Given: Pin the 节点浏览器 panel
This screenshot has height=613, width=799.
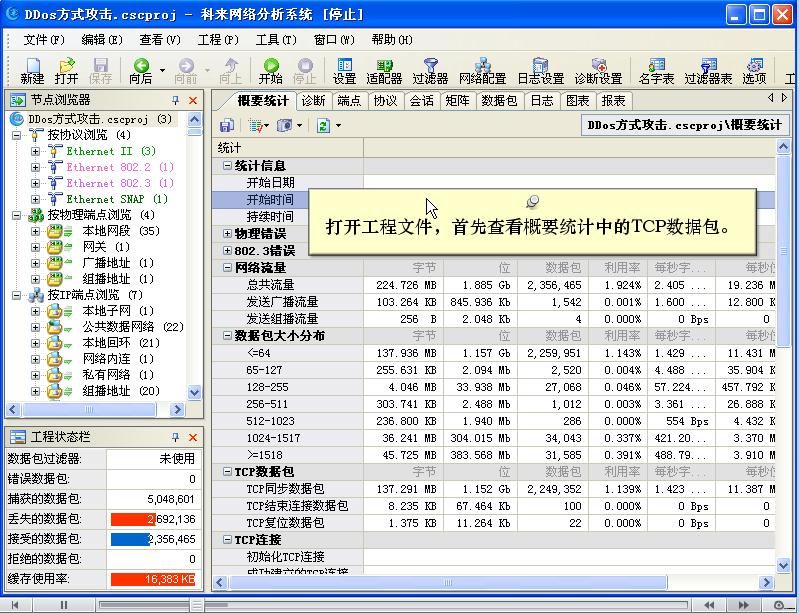Looking at the screenshot, I should pyautogui.click(x=176, y=101).
